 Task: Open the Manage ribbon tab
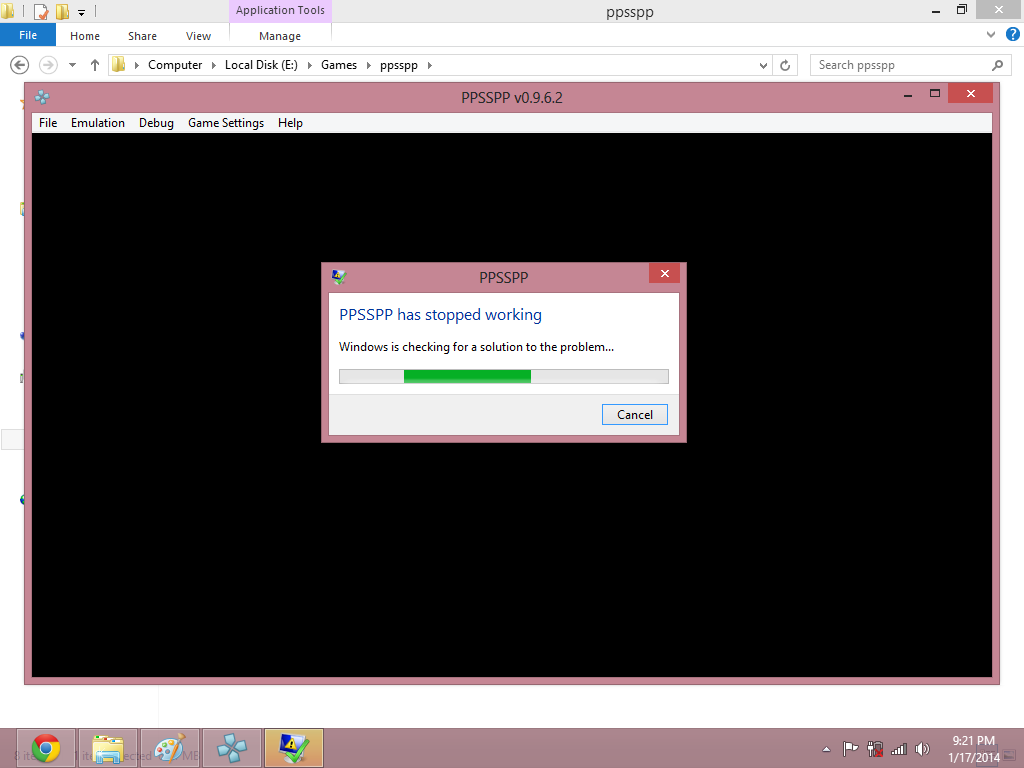click(280, 36)
